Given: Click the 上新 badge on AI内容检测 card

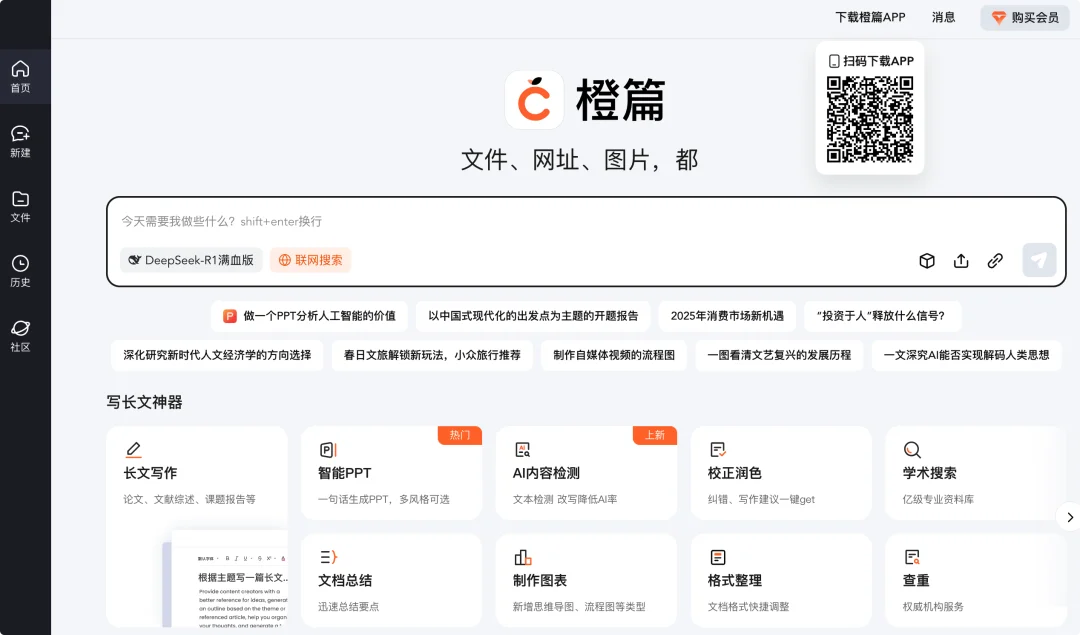Looking at the screenshot, I should point(654,435).
